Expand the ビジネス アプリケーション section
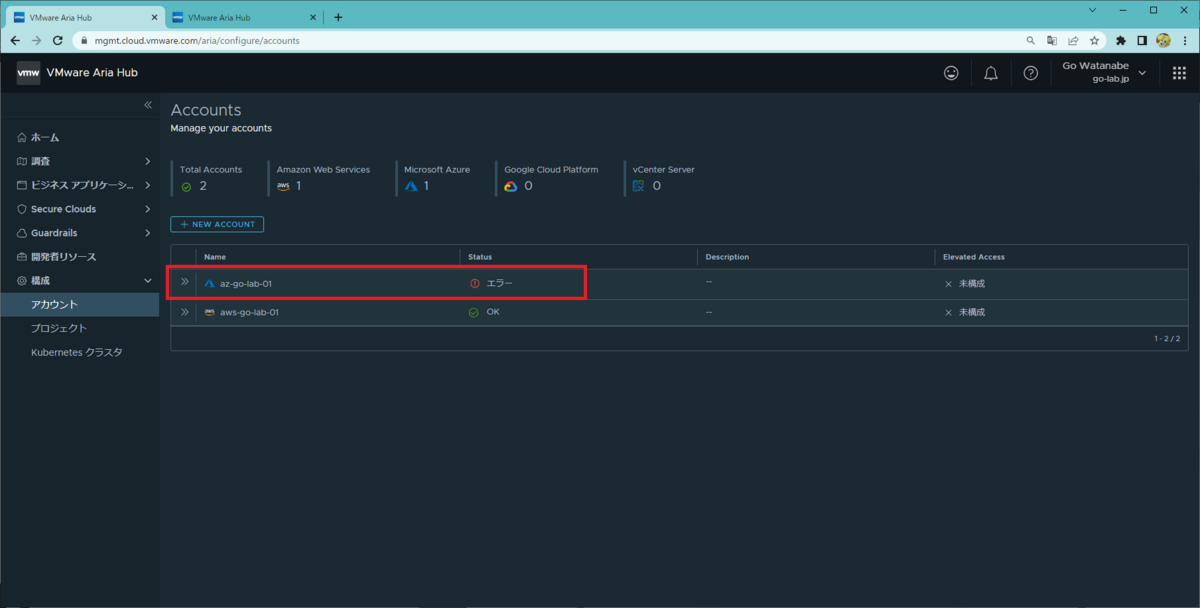The image size is (1200, 608). pos(147,185)
